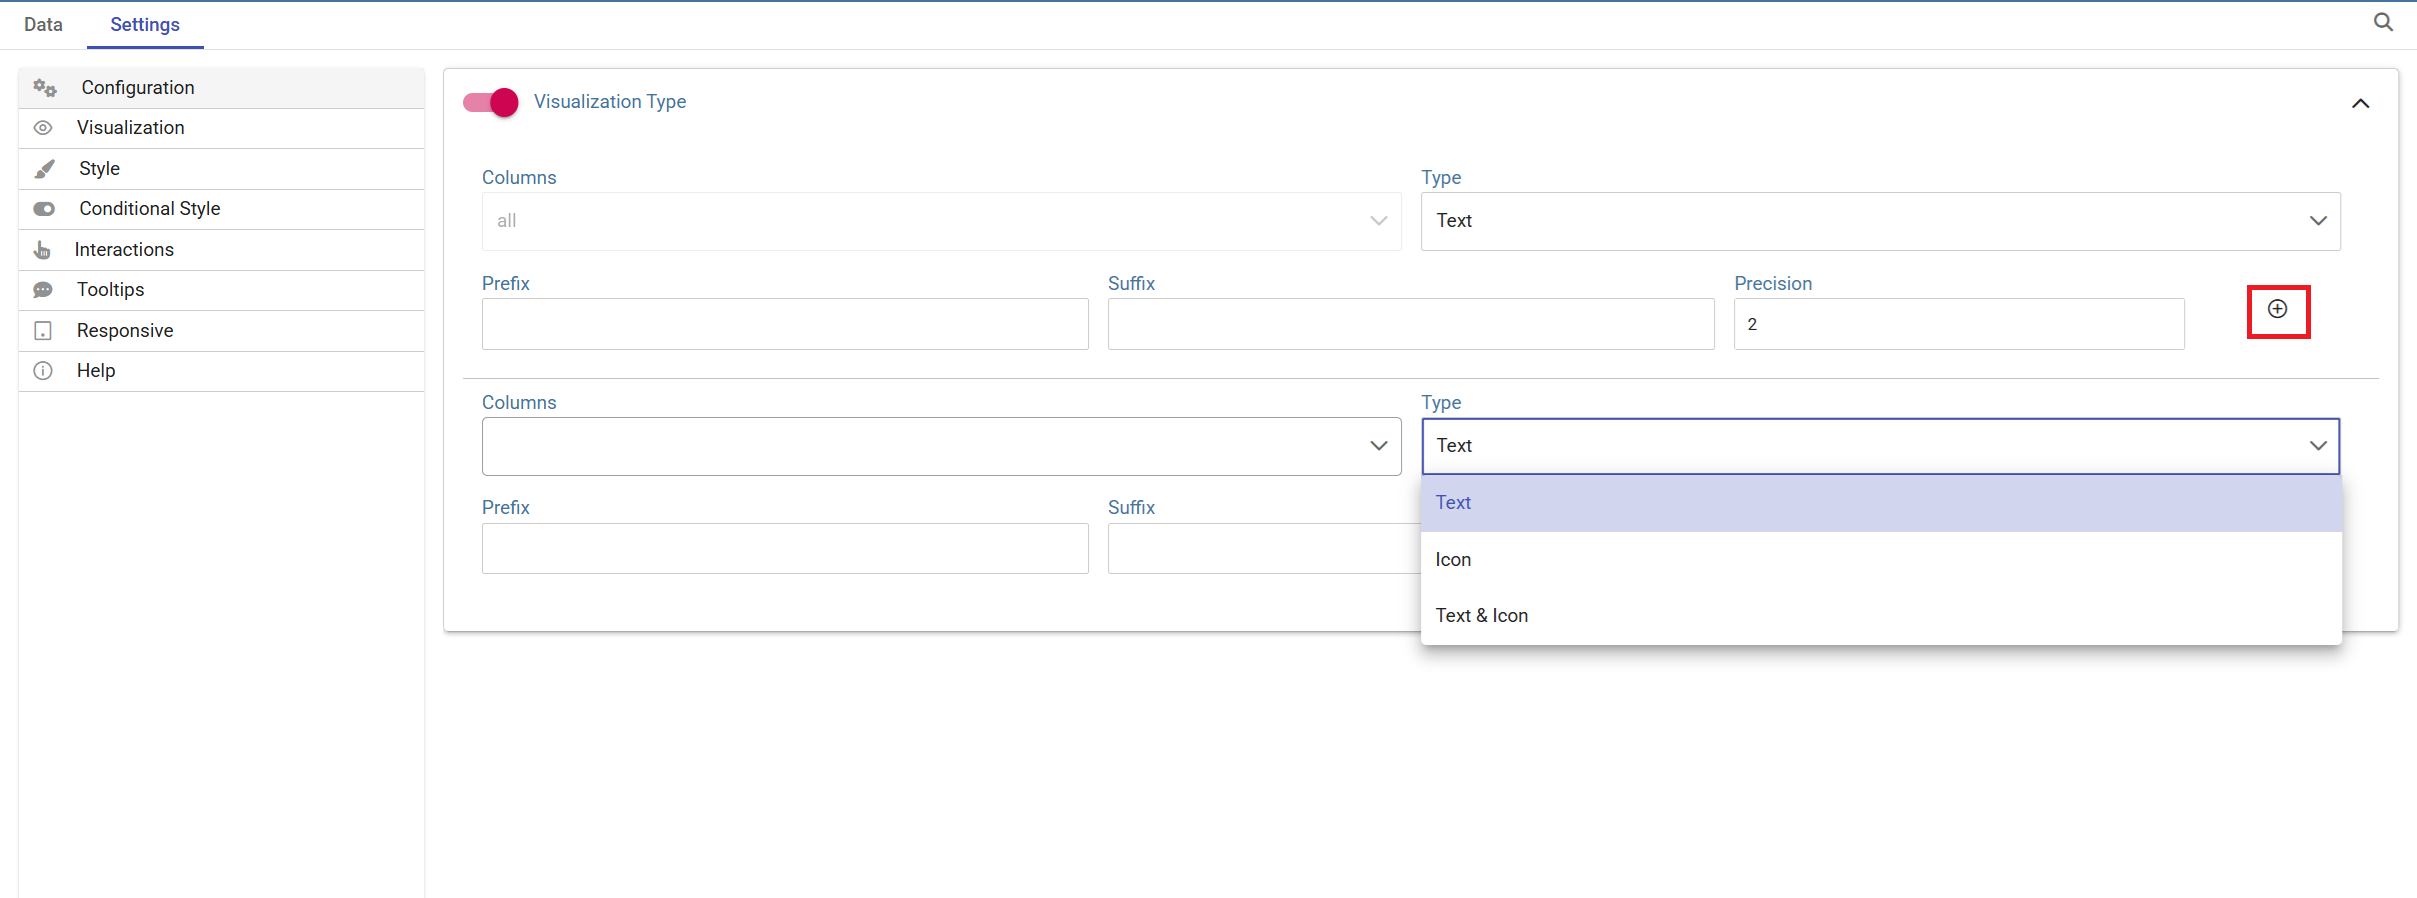Open Interactions settings

pyautogui.click(x=221, y=250)
